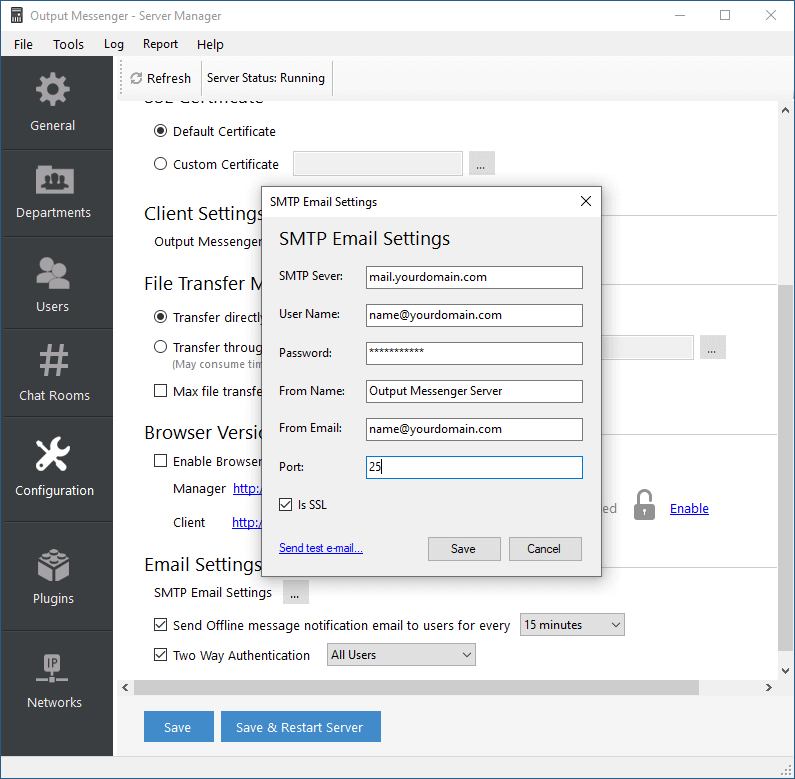
Task: Open the Users sidebar icon
Action: click(x=53, y=273)
